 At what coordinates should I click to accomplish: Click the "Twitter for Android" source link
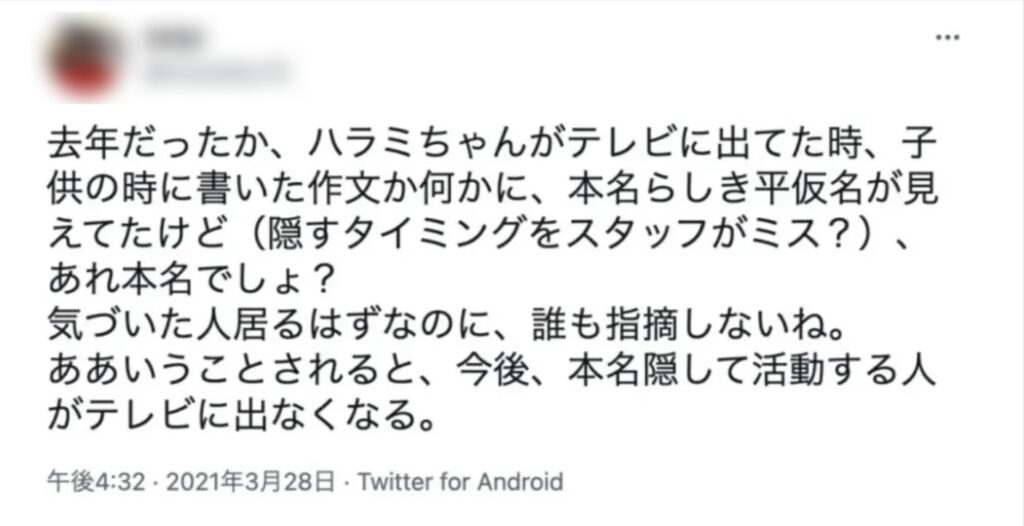(461, 481)
